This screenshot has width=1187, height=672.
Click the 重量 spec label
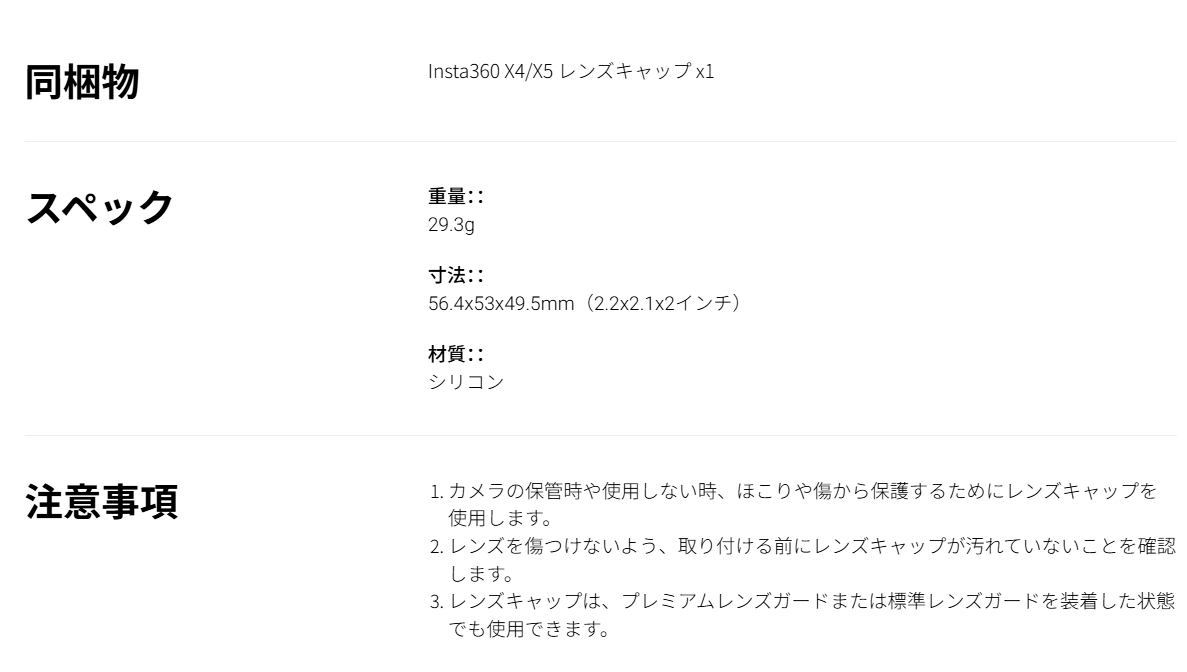[455, 197]
